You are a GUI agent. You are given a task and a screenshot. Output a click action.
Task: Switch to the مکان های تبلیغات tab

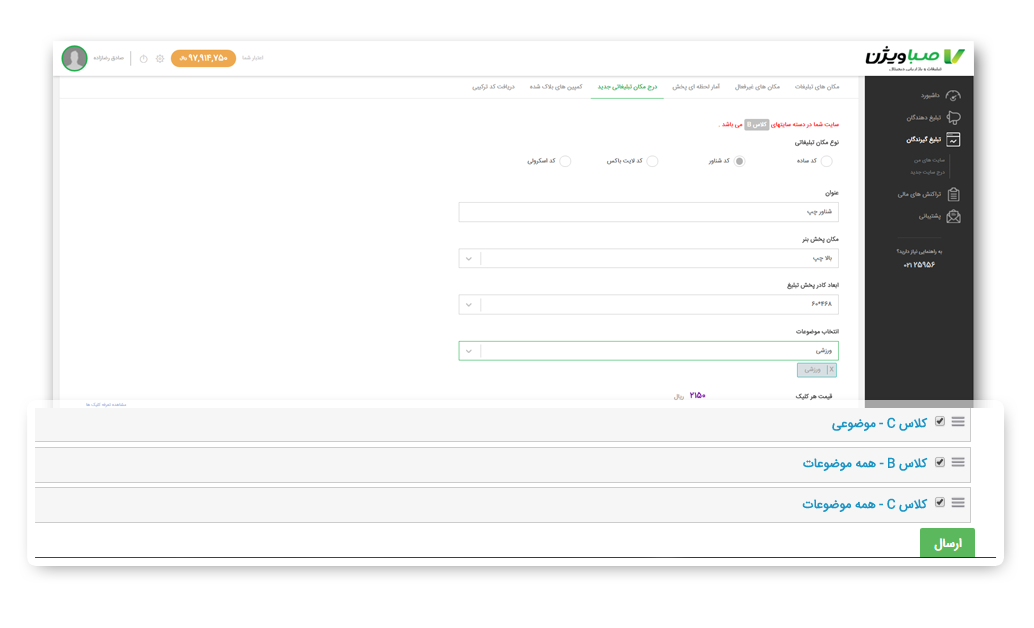pyautogui.click(x=817, y=87)
